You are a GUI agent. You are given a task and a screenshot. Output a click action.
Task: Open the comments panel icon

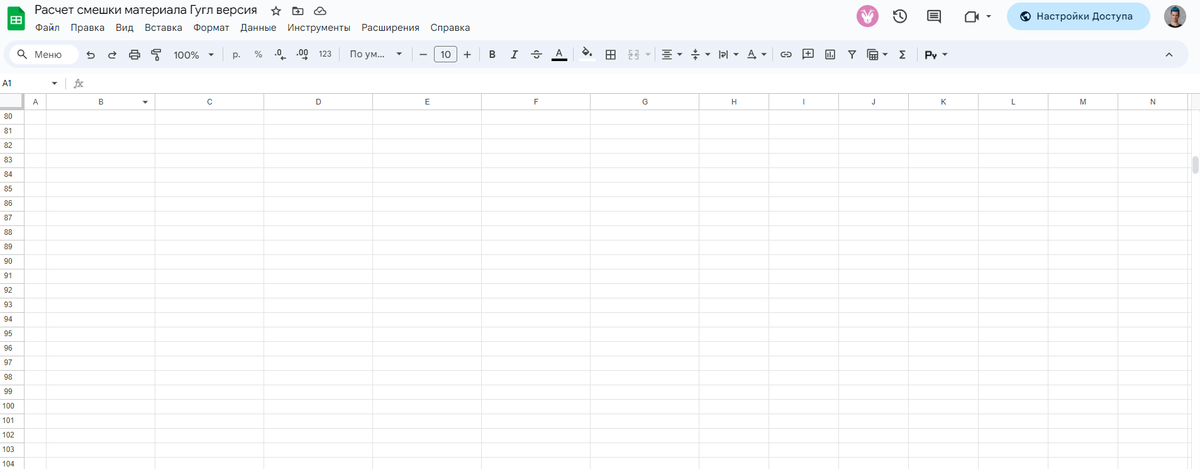(x=934, y=17)
